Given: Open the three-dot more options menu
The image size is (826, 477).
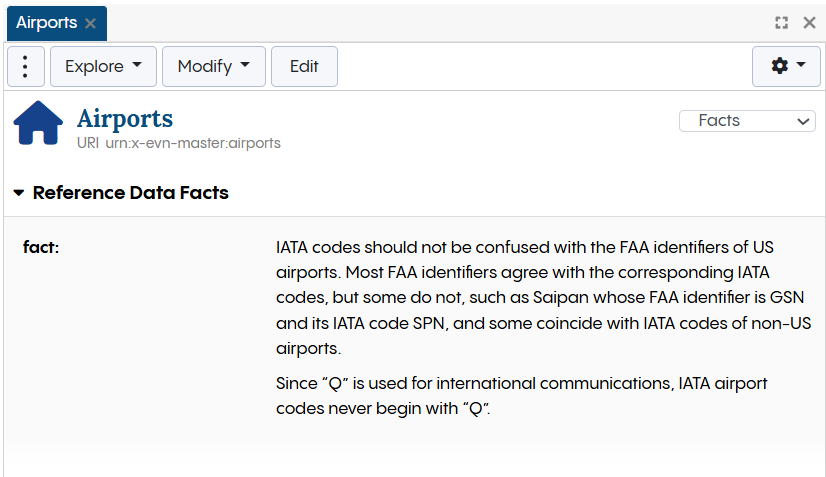Looking at the screenshot, I should tap(25, 66).
